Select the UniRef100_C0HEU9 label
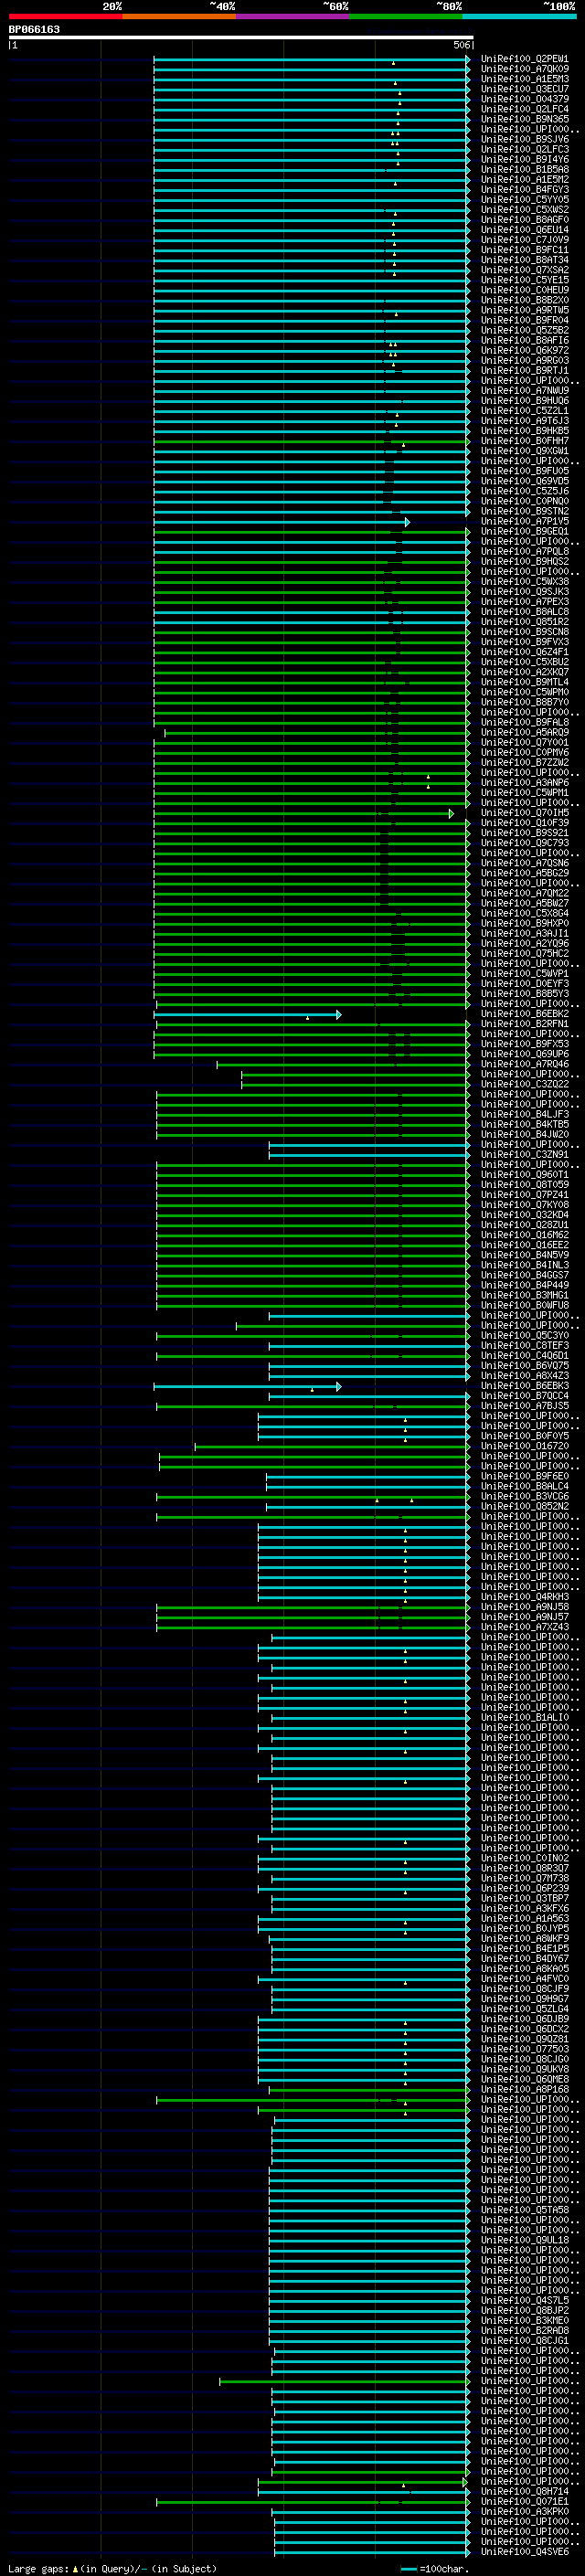 pyautogui.click(x=524, y=290)
